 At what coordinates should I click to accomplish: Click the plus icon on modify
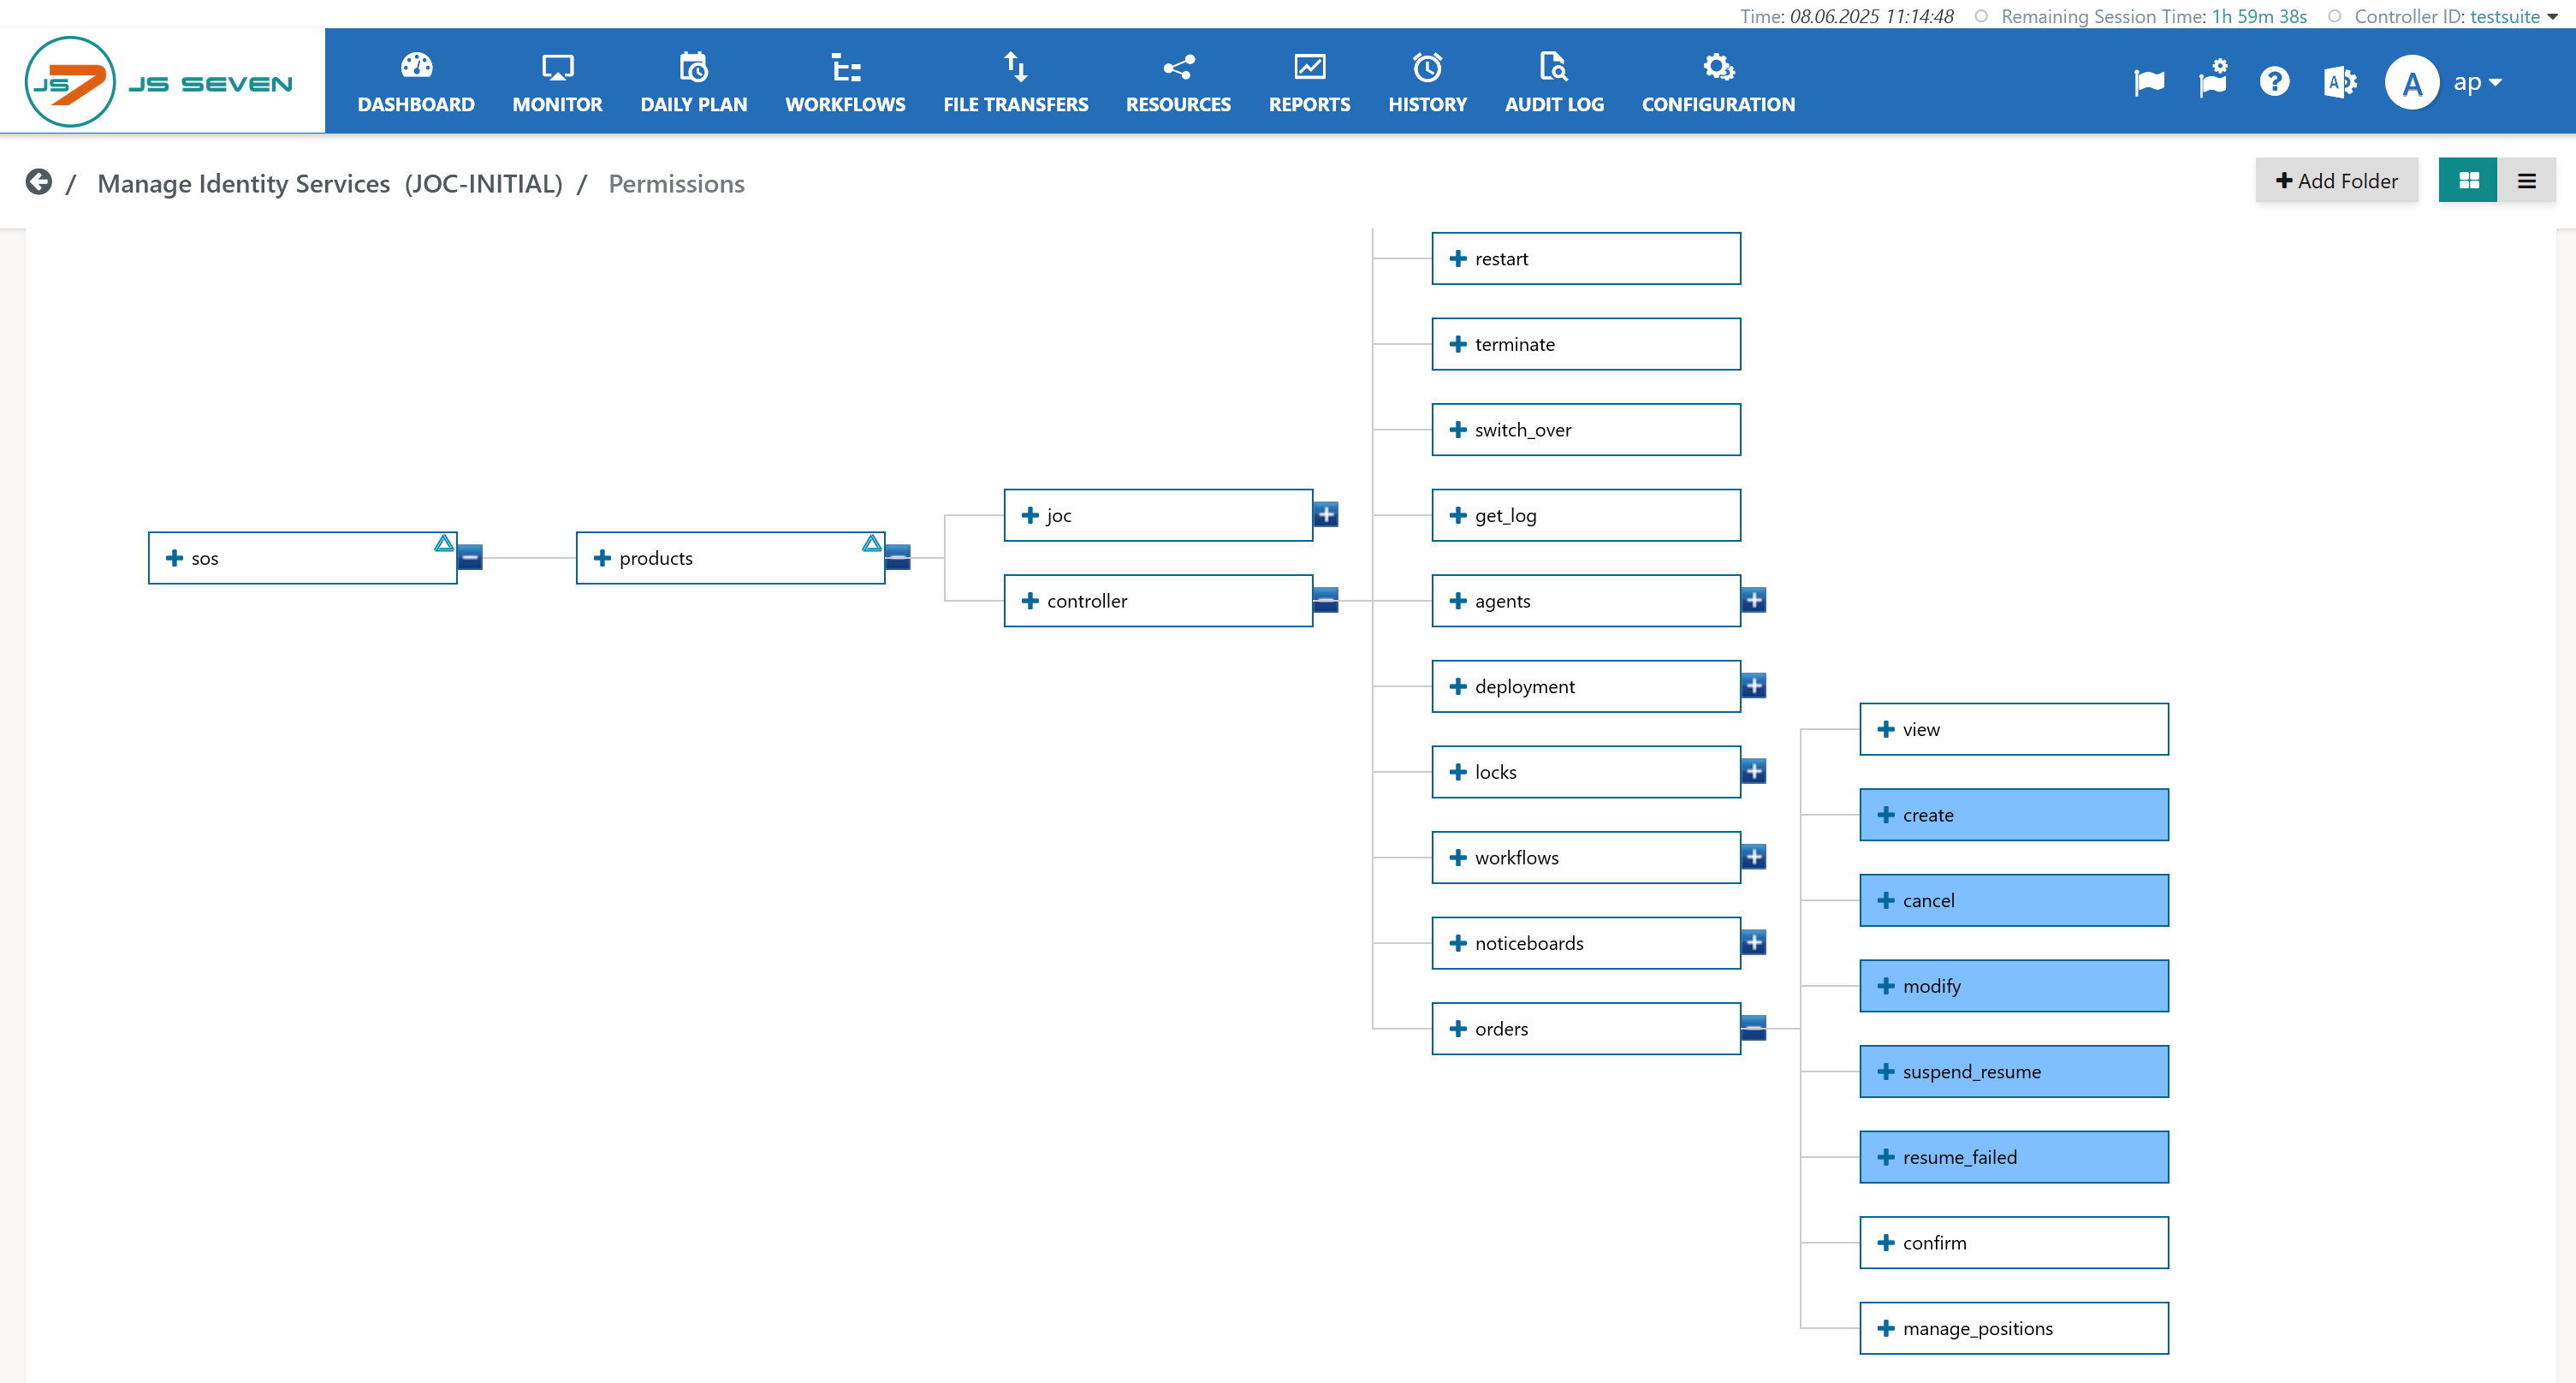pos(1886,986)
